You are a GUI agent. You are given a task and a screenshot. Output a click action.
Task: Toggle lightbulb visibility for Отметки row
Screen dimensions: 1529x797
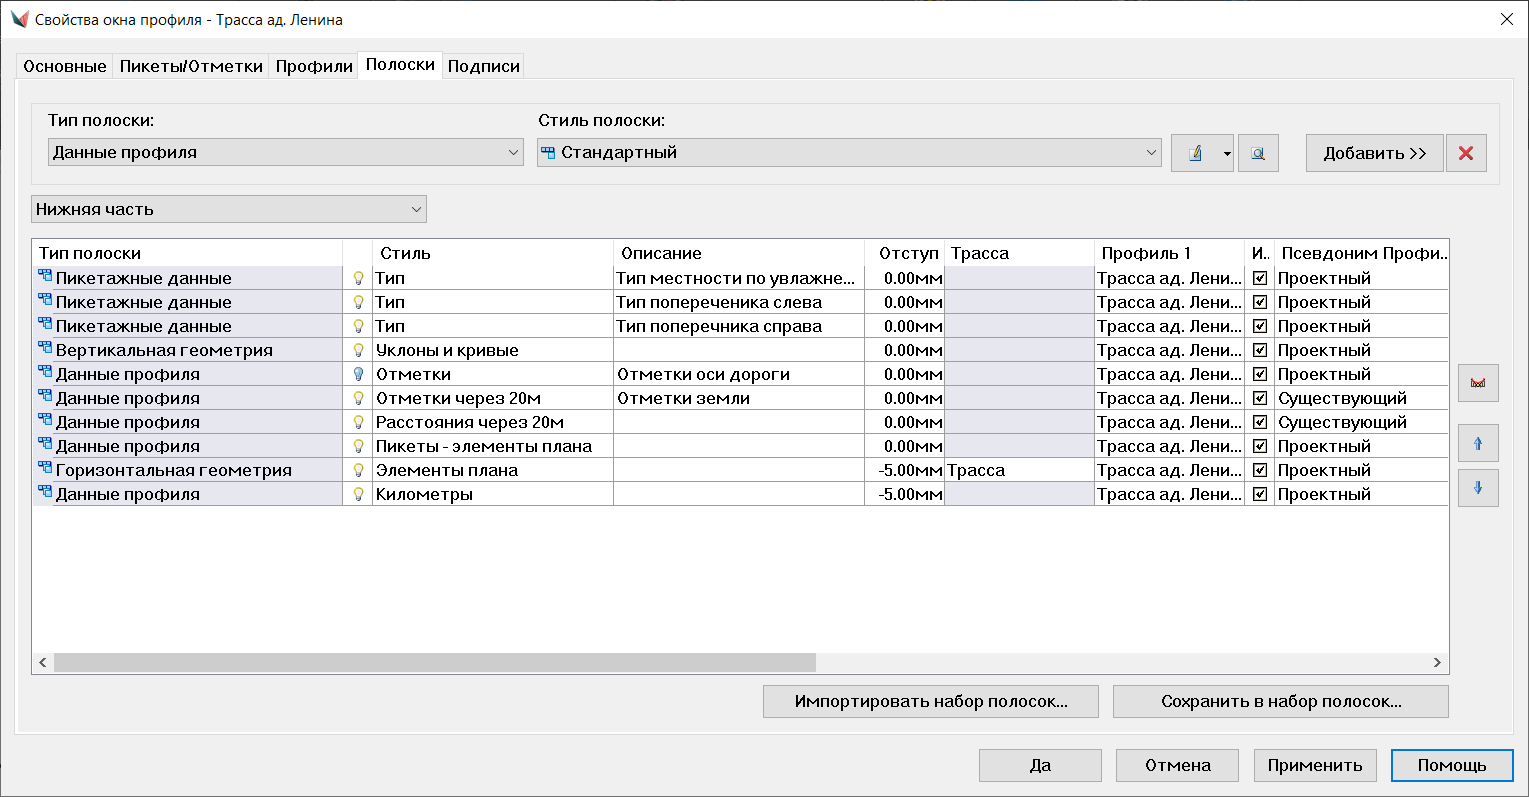point(358,374)
